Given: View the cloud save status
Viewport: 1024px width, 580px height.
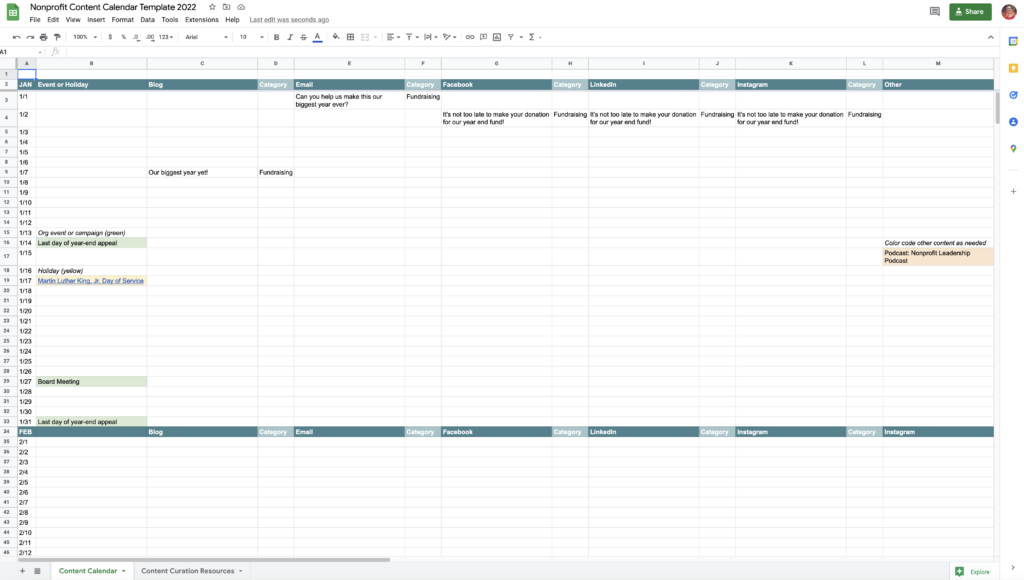Looking at the screenshot, I should pyautogui.click(x=241, y=7).
